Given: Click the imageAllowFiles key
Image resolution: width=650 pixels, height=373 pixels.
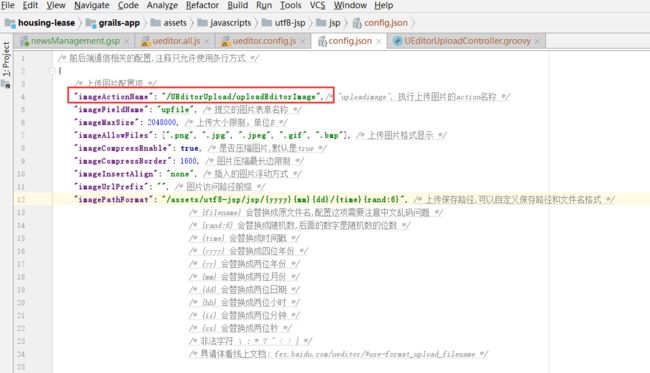Looking at the screenshot, I should [x=113, y=135].
